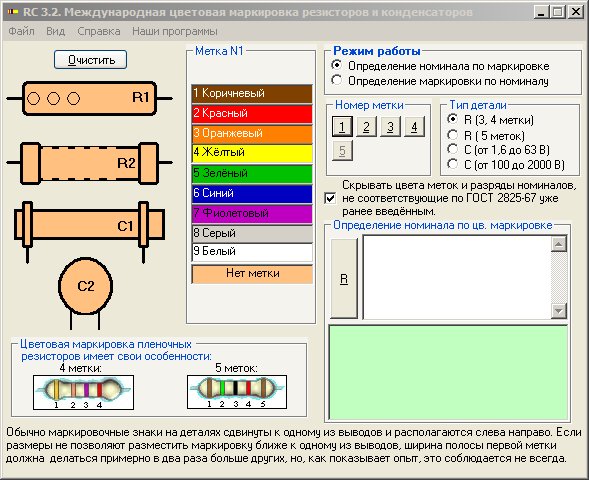The height and width of the screenshot is (480, 589).
Task: Click the first circle mark on R1
Action: click(x=33, y=98)
